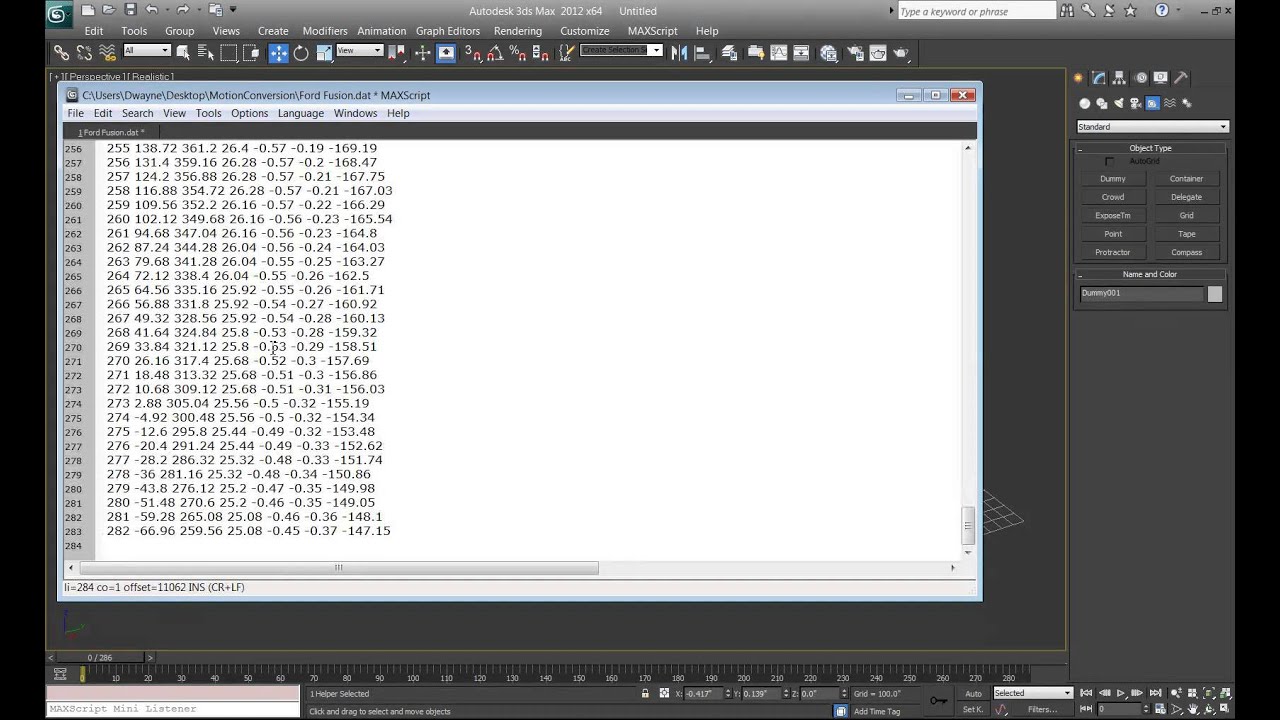1280x720 pixels.
Task: Click the ExposeTm helper button
Action: [x=1113, y=216]
